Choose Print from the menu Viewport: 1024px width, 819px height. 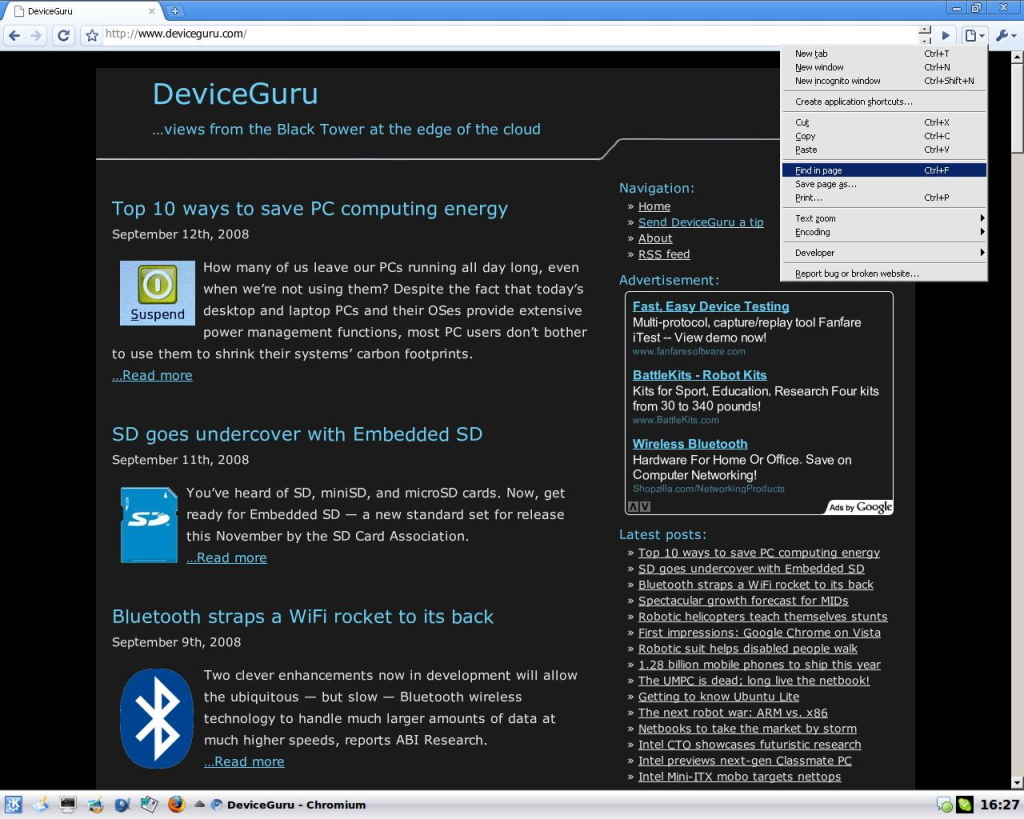point(884,198)
